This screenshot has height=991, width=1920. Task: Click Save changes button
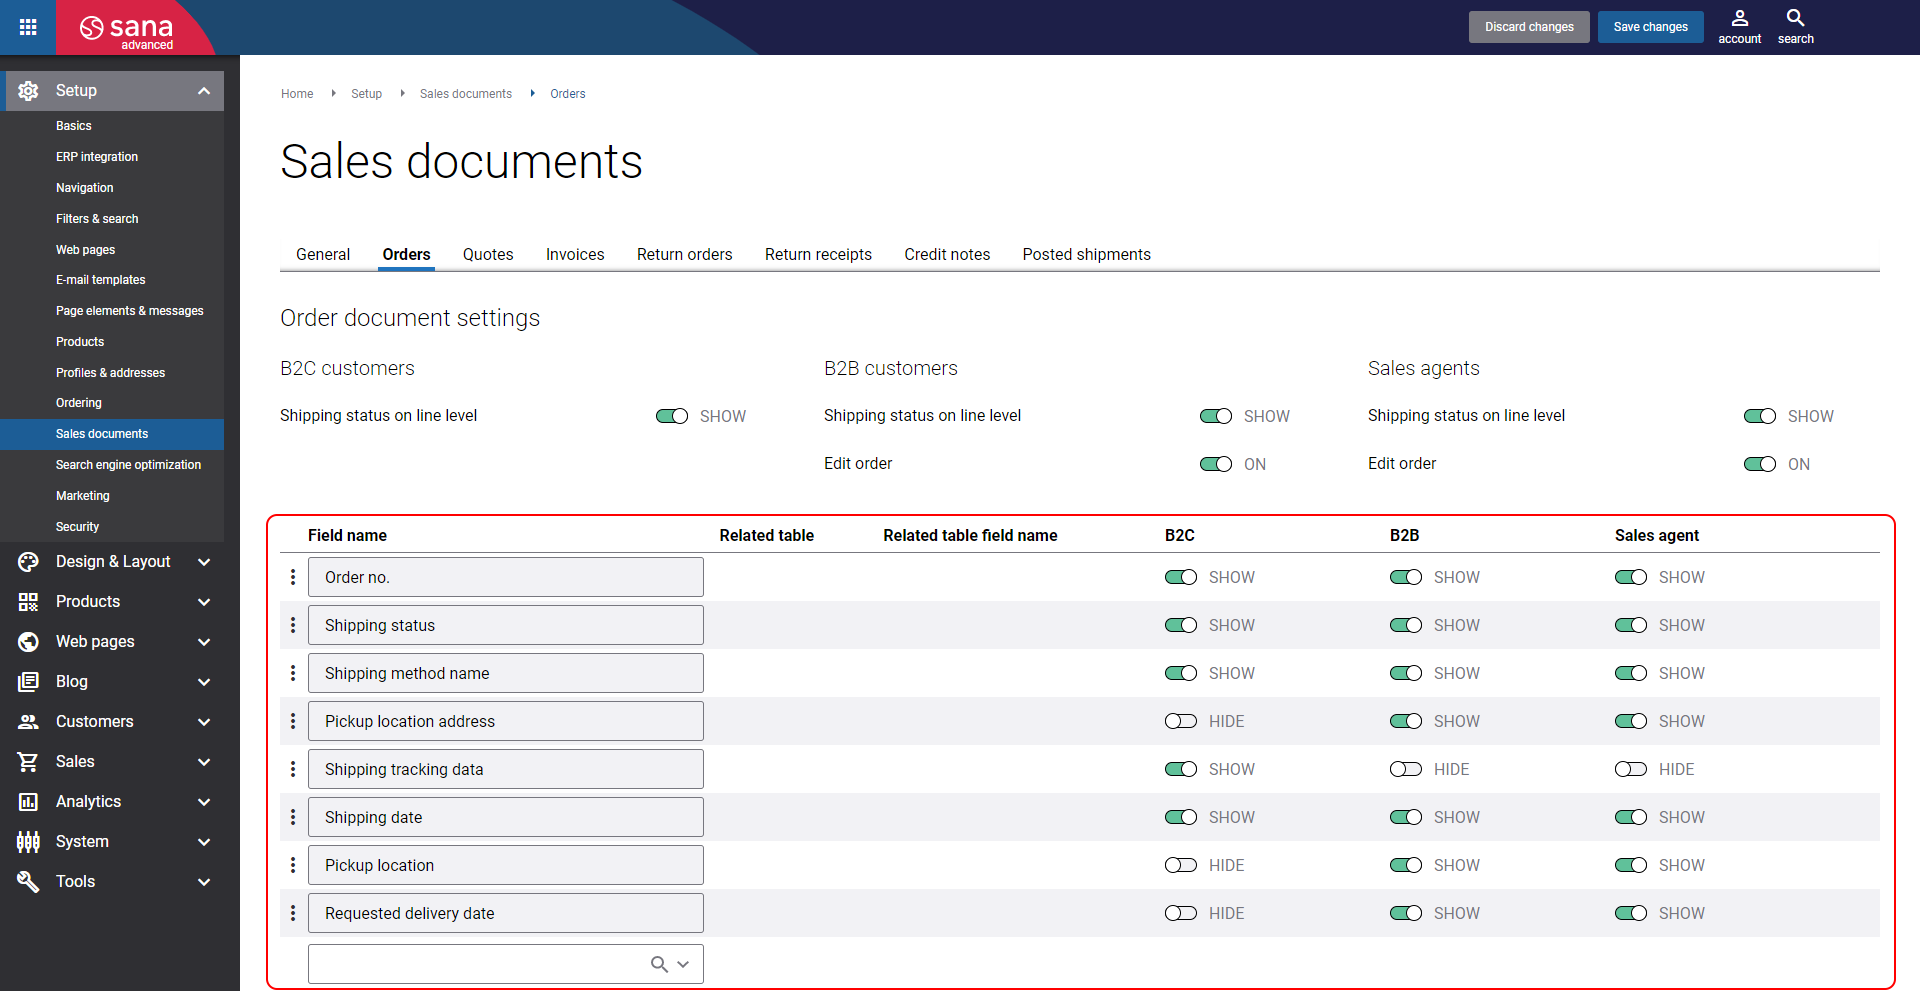1651,27
